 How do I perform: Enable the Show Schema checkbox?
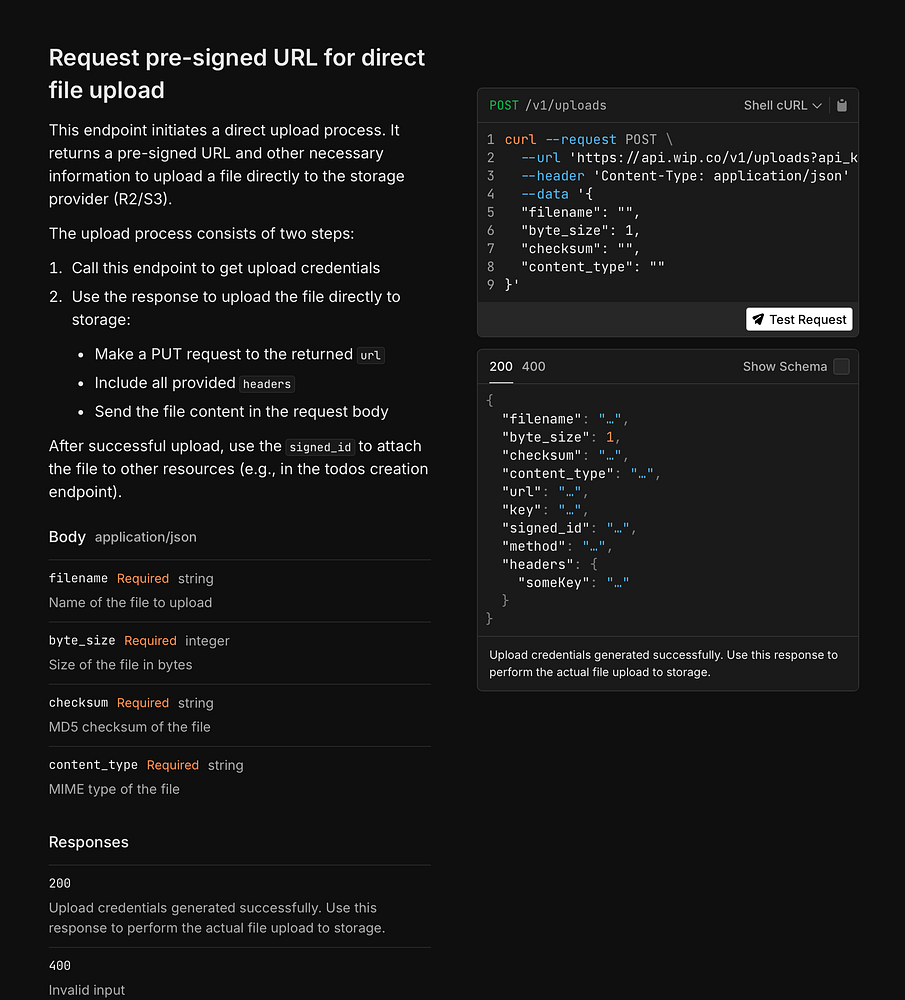click(842, 367)
